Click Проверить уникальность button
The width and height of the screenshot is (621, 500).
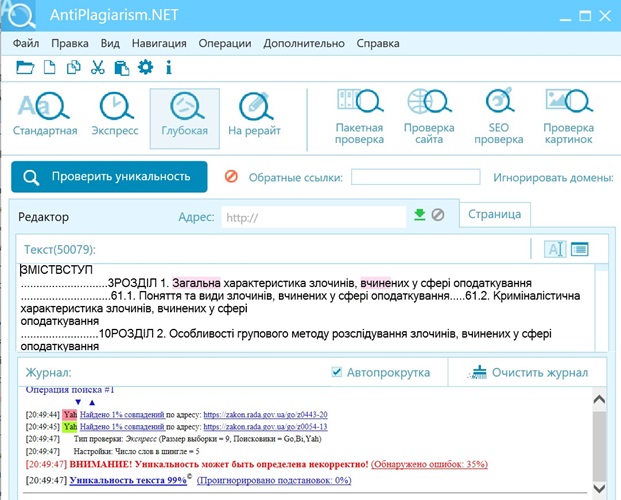point(109,177)
